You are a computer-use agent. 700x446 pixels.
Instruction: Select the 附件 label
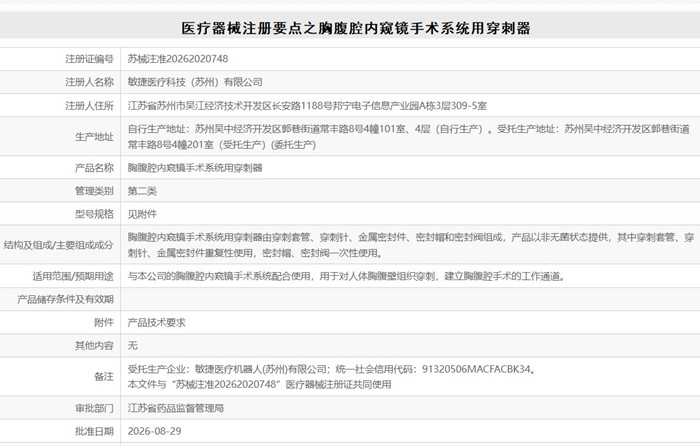click(104, 322)
